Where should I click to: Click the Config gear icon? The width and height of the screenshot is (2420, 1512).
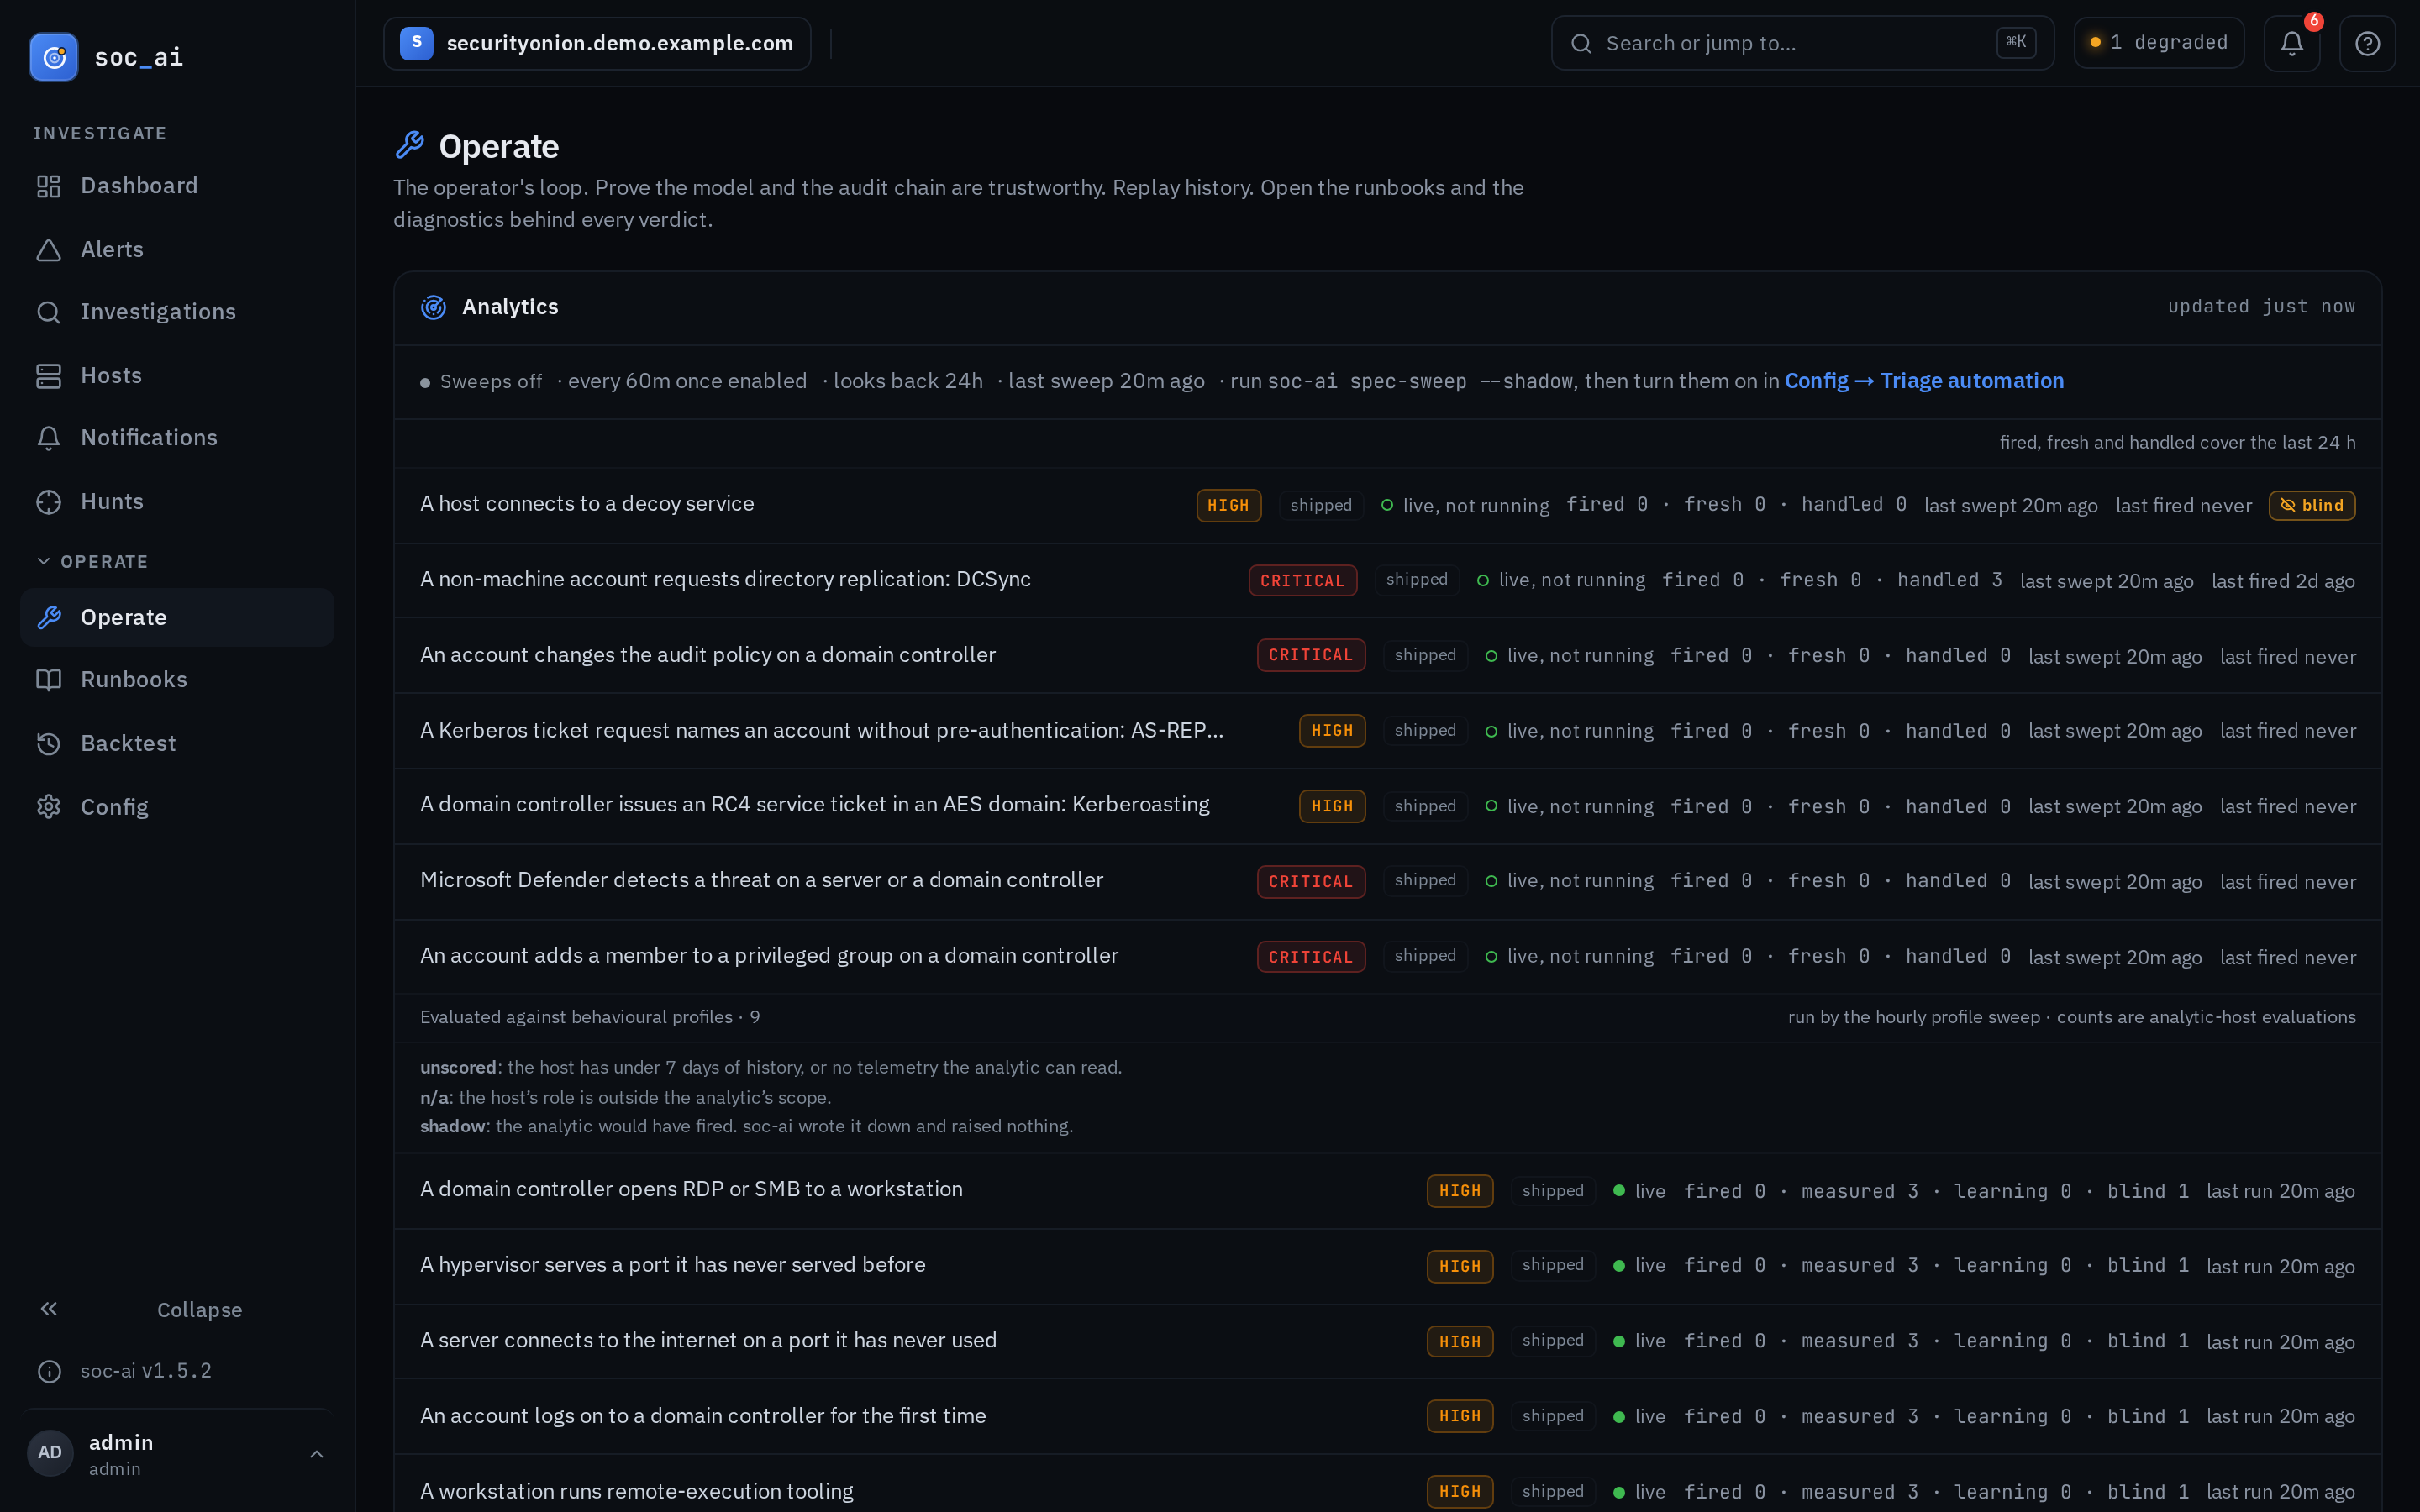[x=49, y=806]
